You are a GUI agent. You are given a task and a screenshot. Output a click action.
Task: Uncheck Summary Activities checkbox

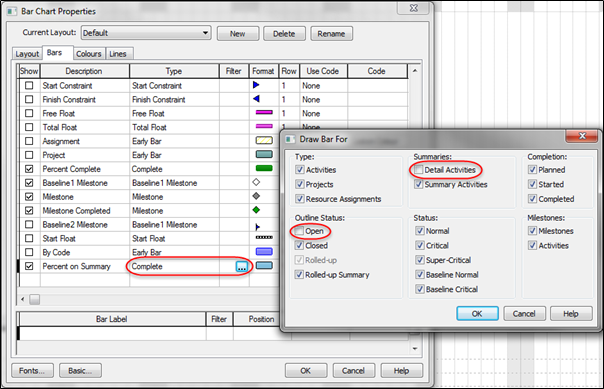419,184
